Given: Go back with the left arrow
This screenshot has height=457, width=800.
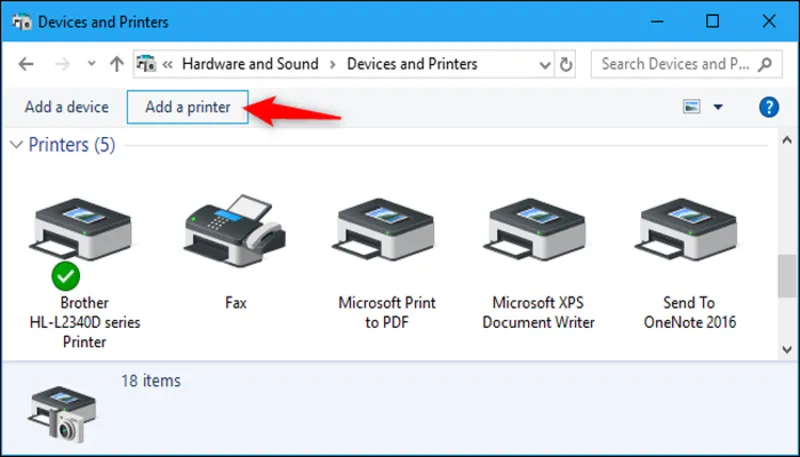Looking at the screenshot, I should 26,64.
